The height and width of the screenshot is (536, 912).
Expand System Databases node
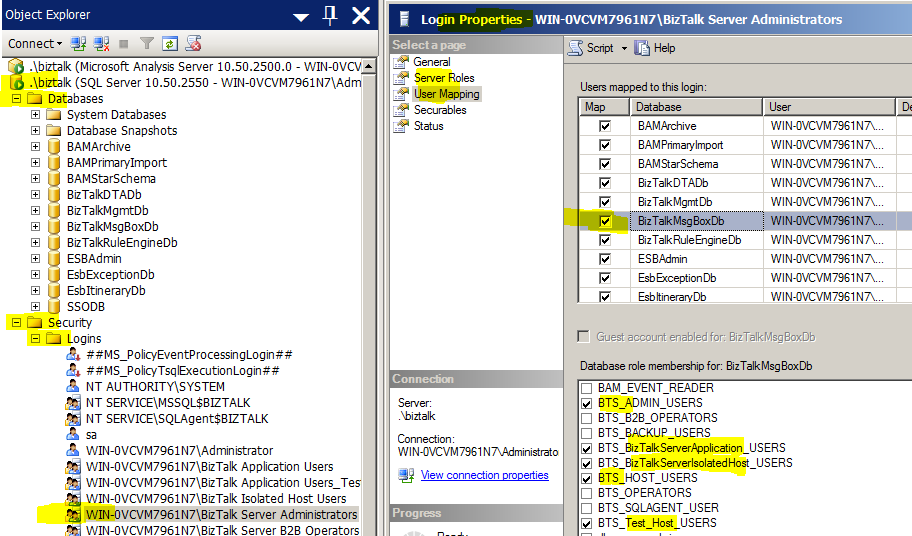pos(35,115)
